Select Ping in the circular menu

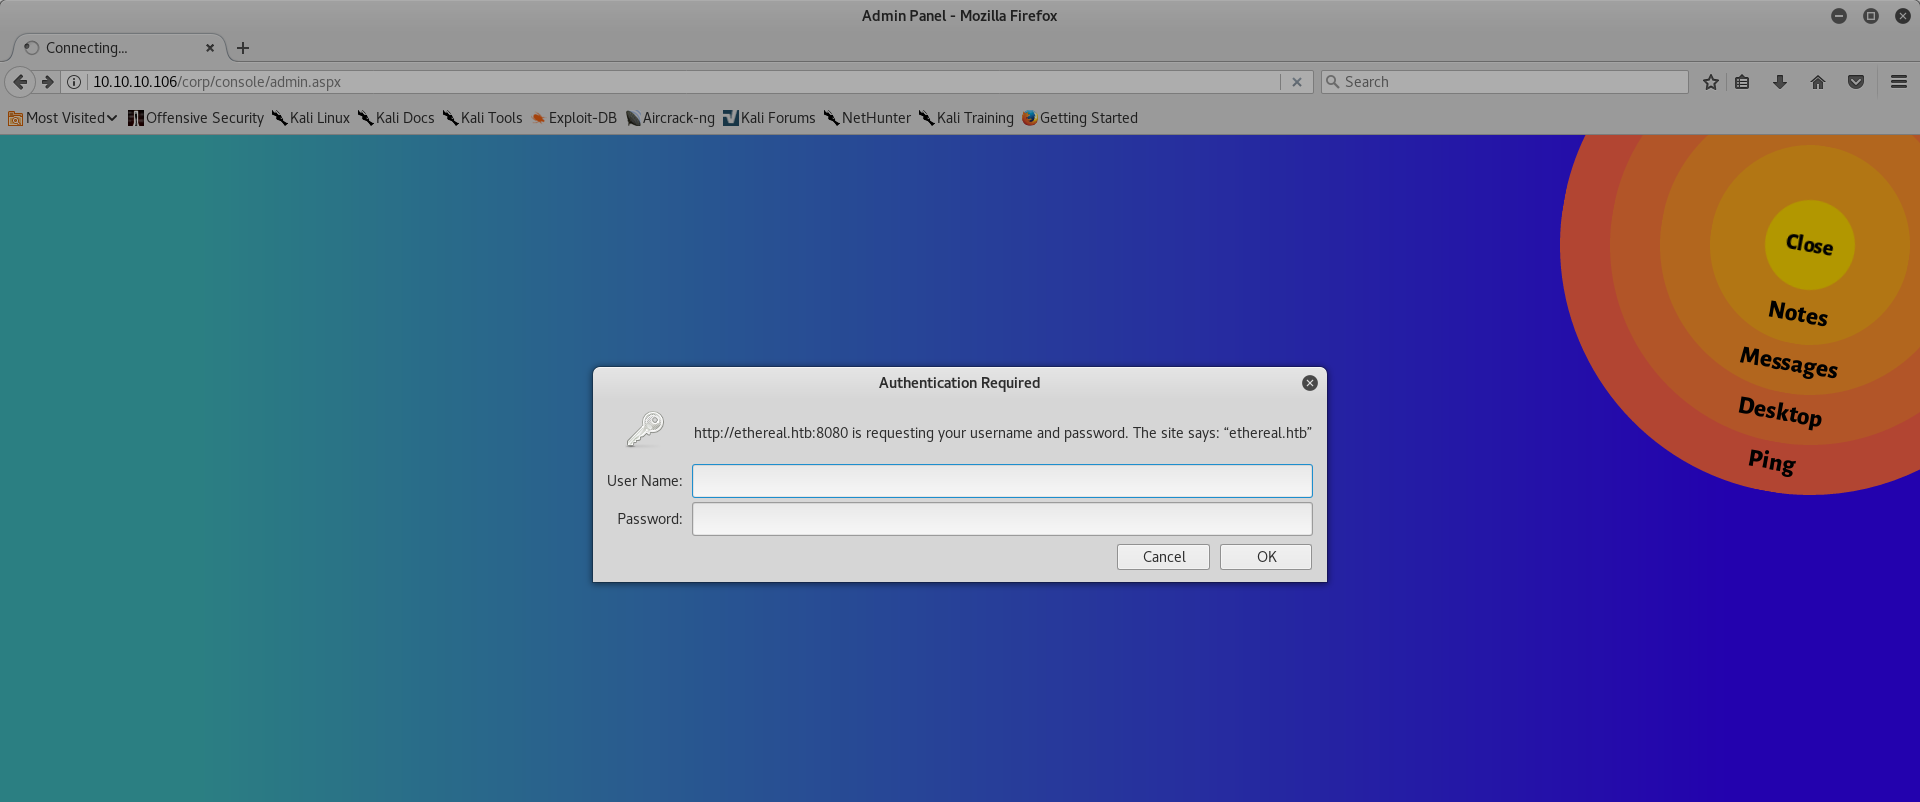point(1771,460)
